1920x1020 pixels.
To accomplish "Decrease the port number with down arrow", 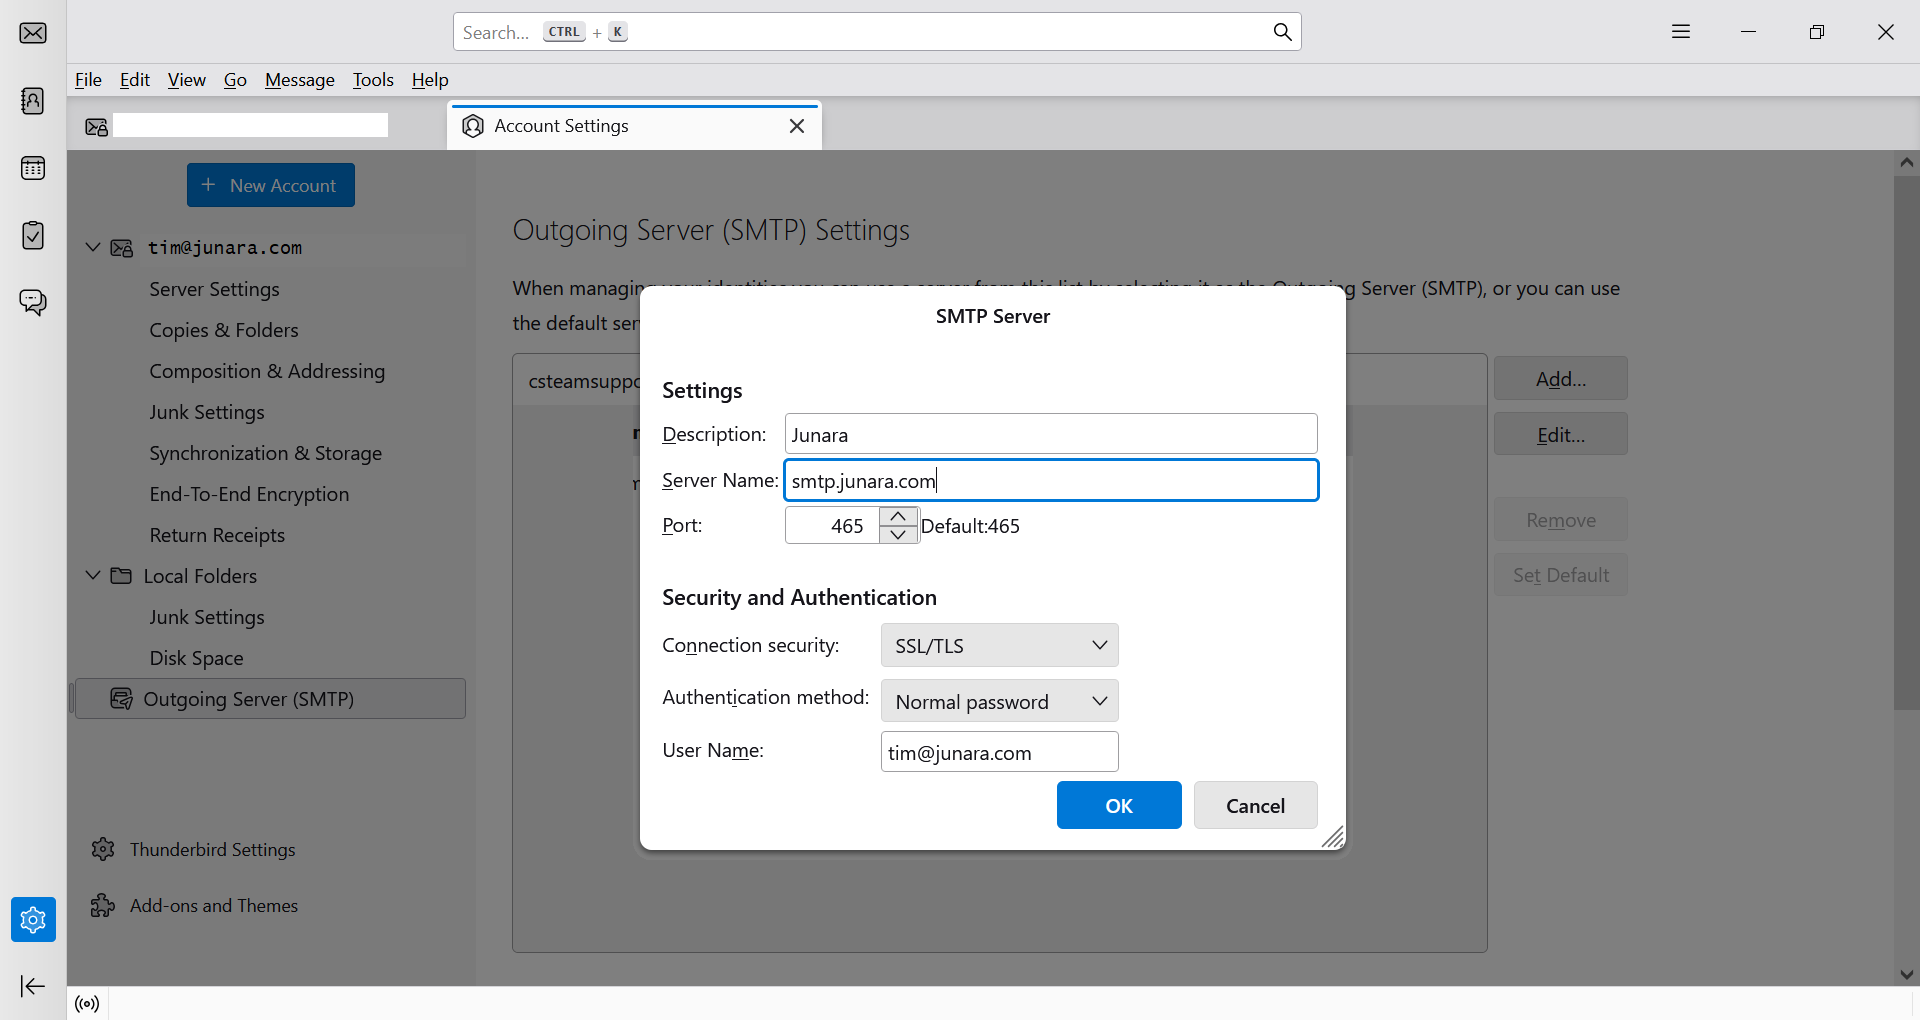I will (x=898, y=534).
